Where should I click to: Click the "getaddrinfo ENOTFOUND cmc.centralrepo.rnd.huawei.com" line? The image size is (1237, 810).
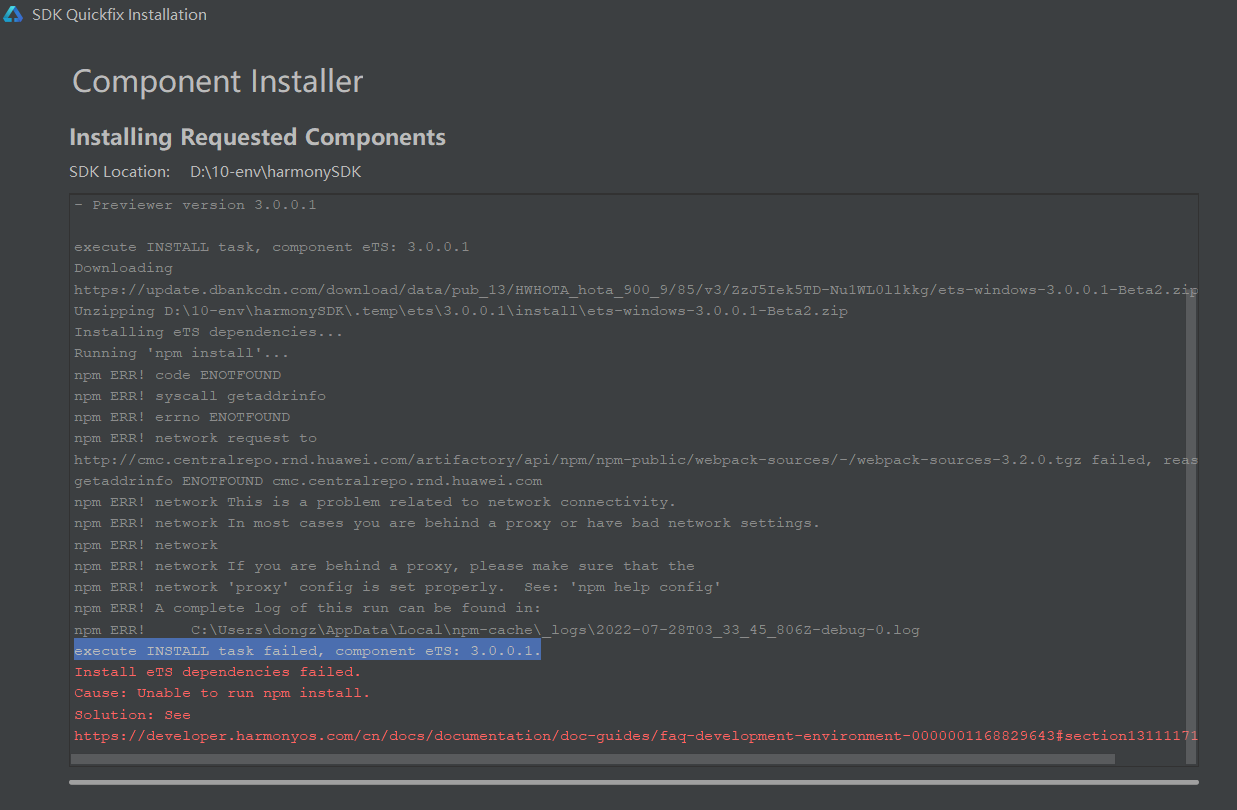(308, 481)
